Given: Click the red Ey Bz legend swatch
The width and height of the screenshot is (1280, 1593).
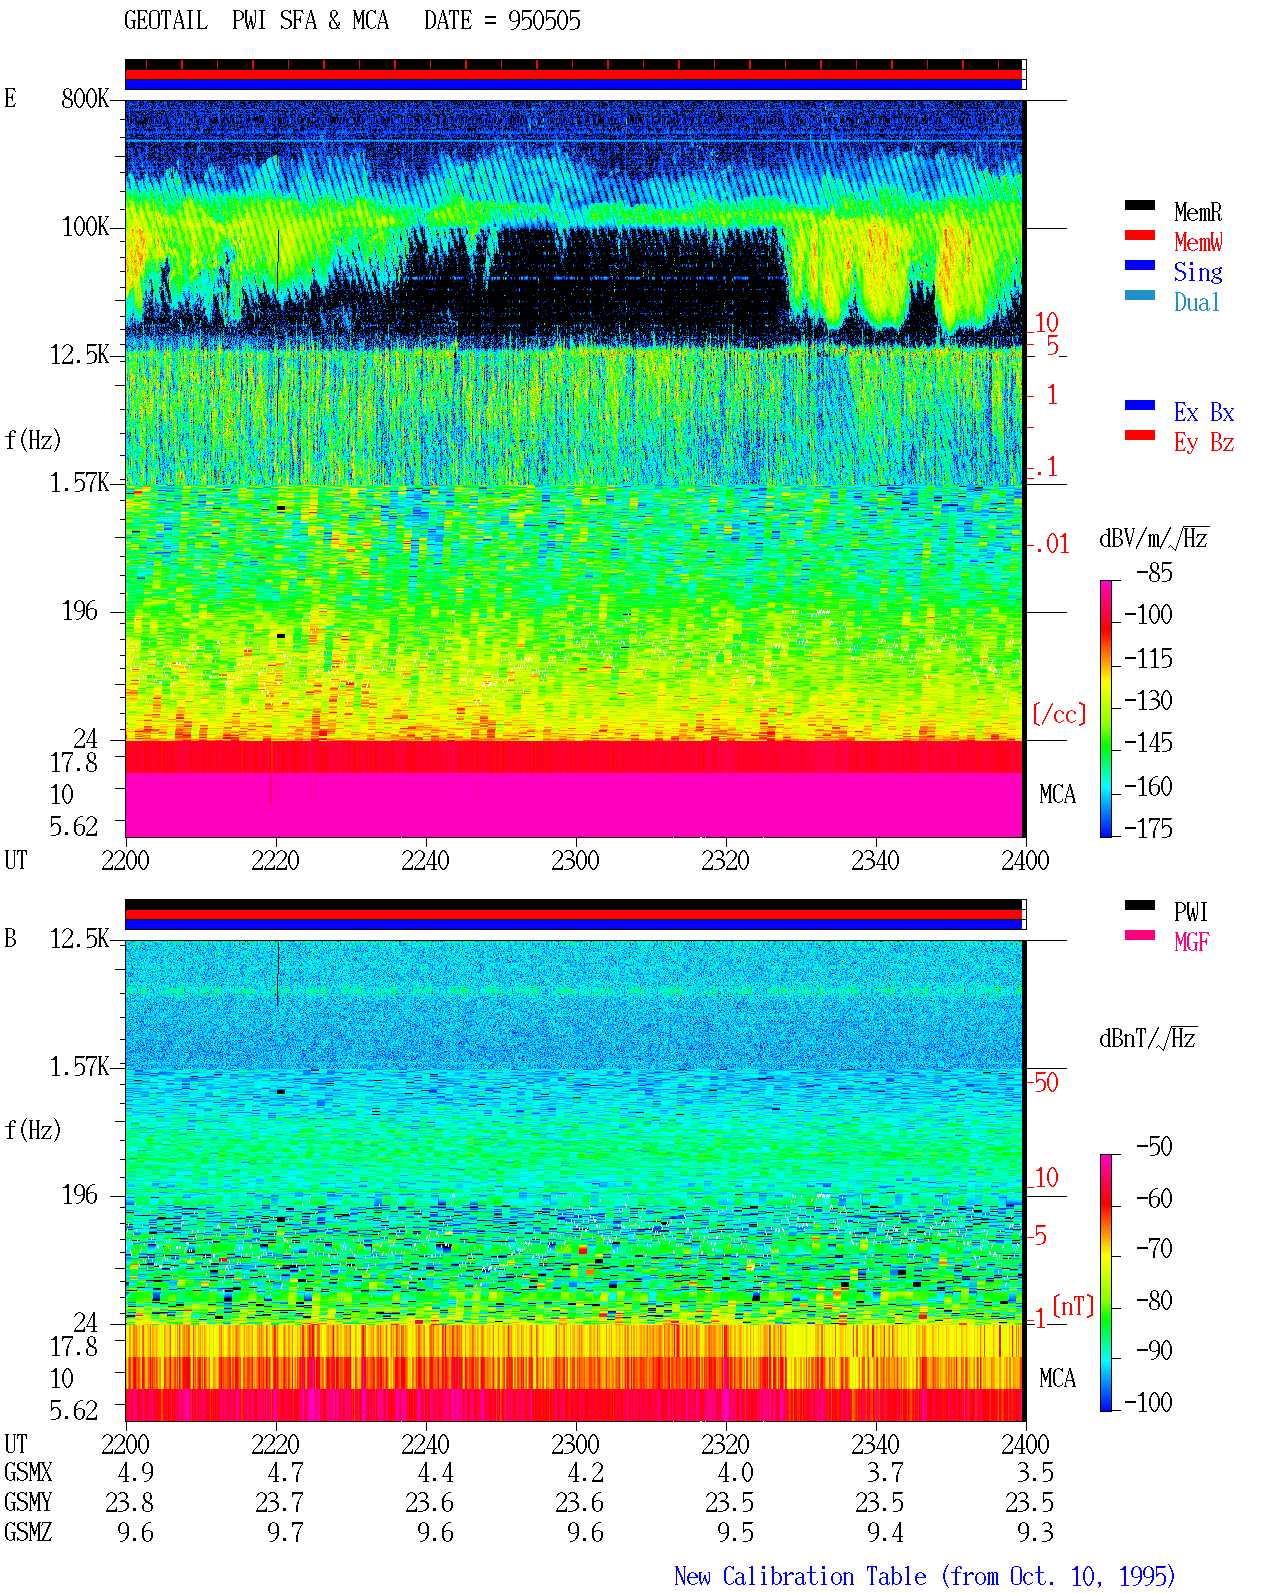Looking at the screenshot, I should [1140, 435].
